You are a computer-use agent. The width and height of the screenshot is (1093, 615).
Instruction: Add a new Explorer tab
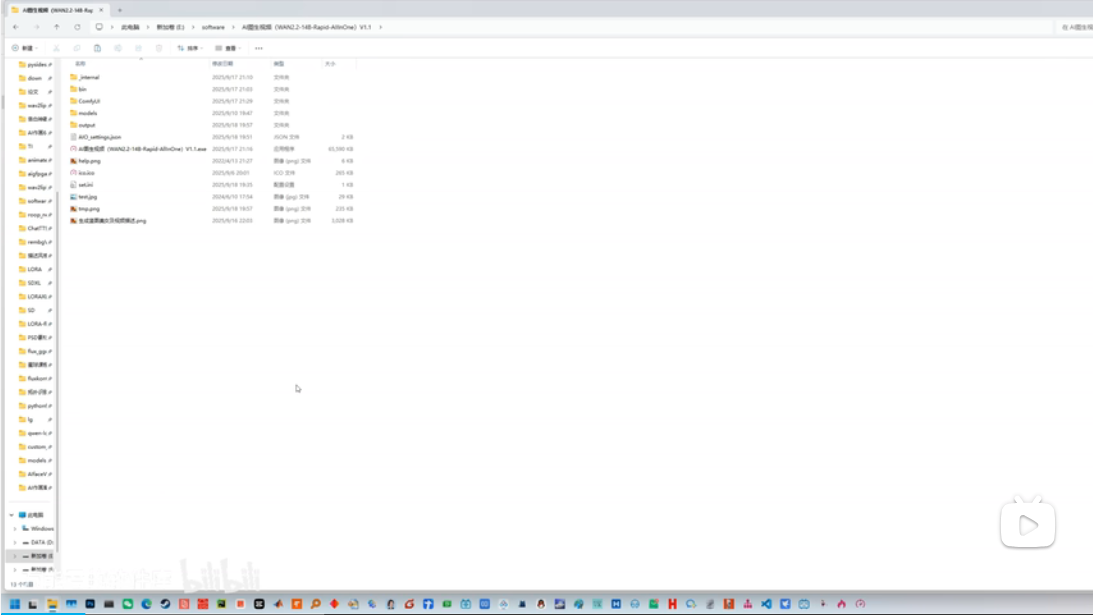[x=120, y=10]
